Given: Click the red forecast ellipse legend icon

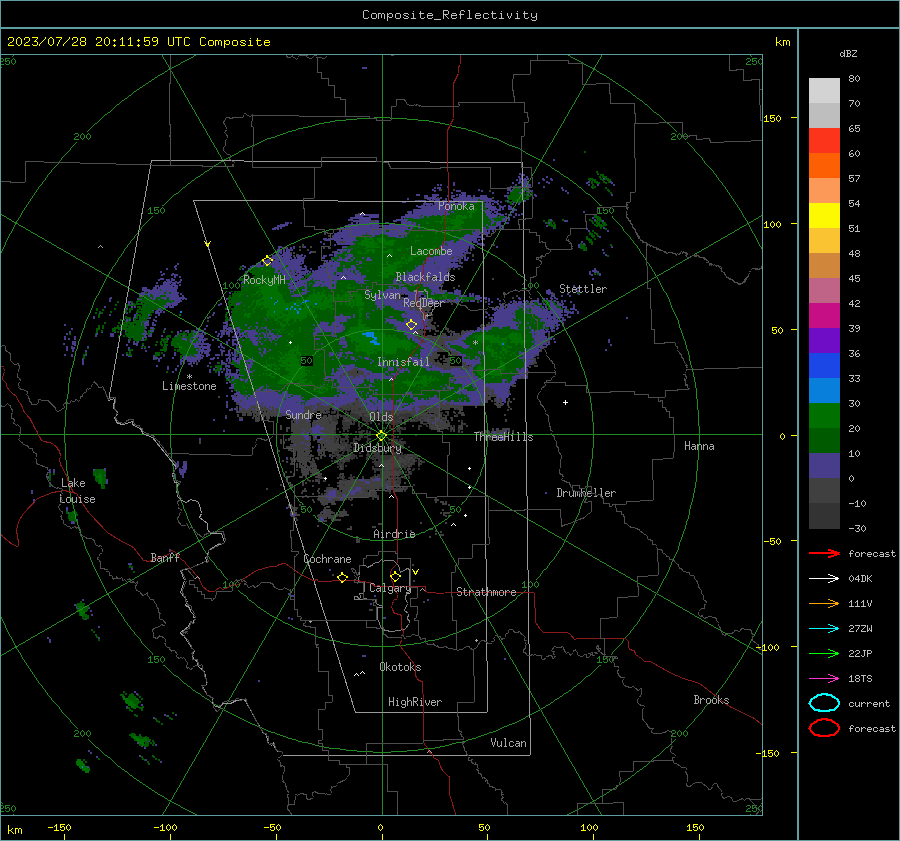Looking at the screenshot, I should 824,728.
